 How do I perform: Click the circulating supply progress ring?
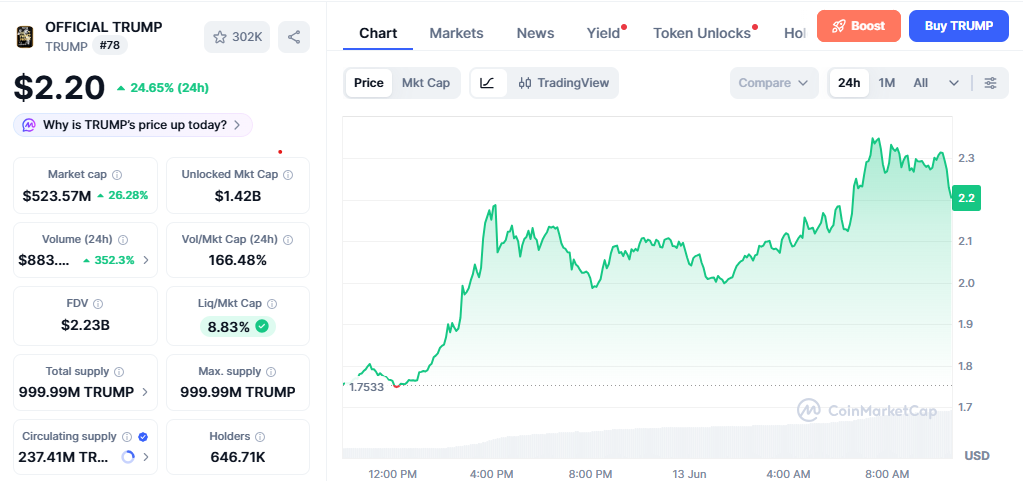click(x=129, y=457)
